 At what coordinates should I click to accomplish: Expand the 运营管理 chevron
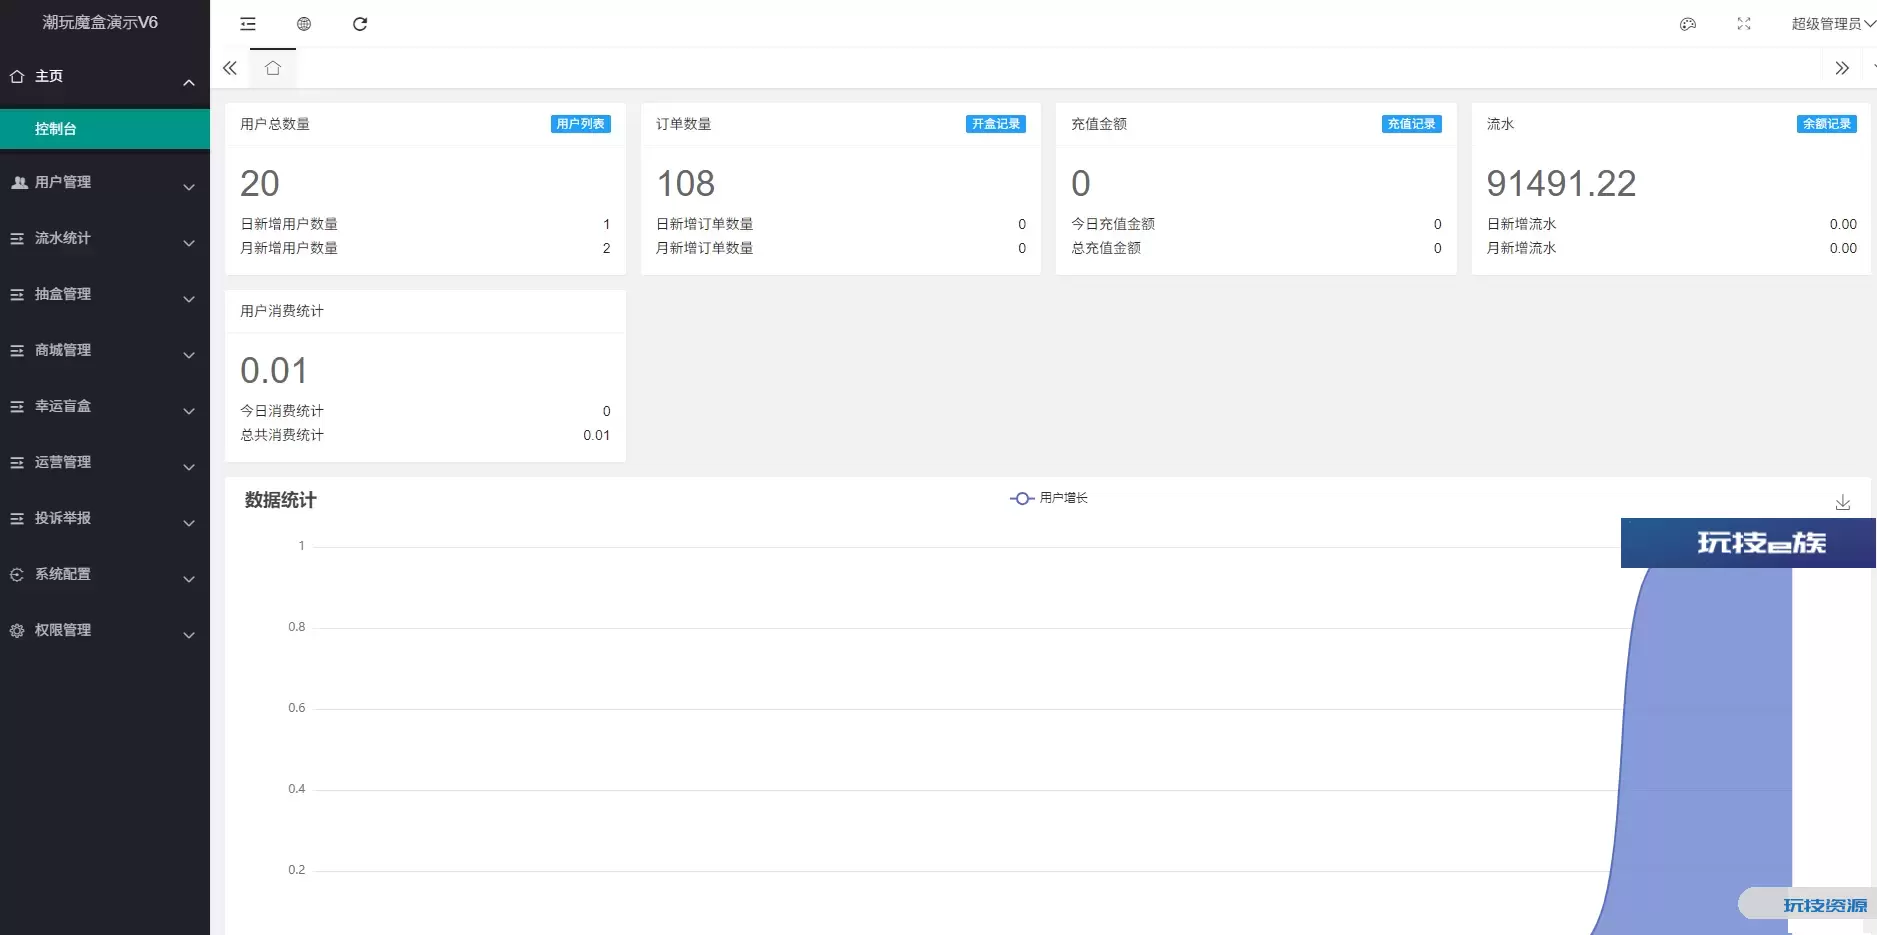pyautogui.click(x=189, y=467)
